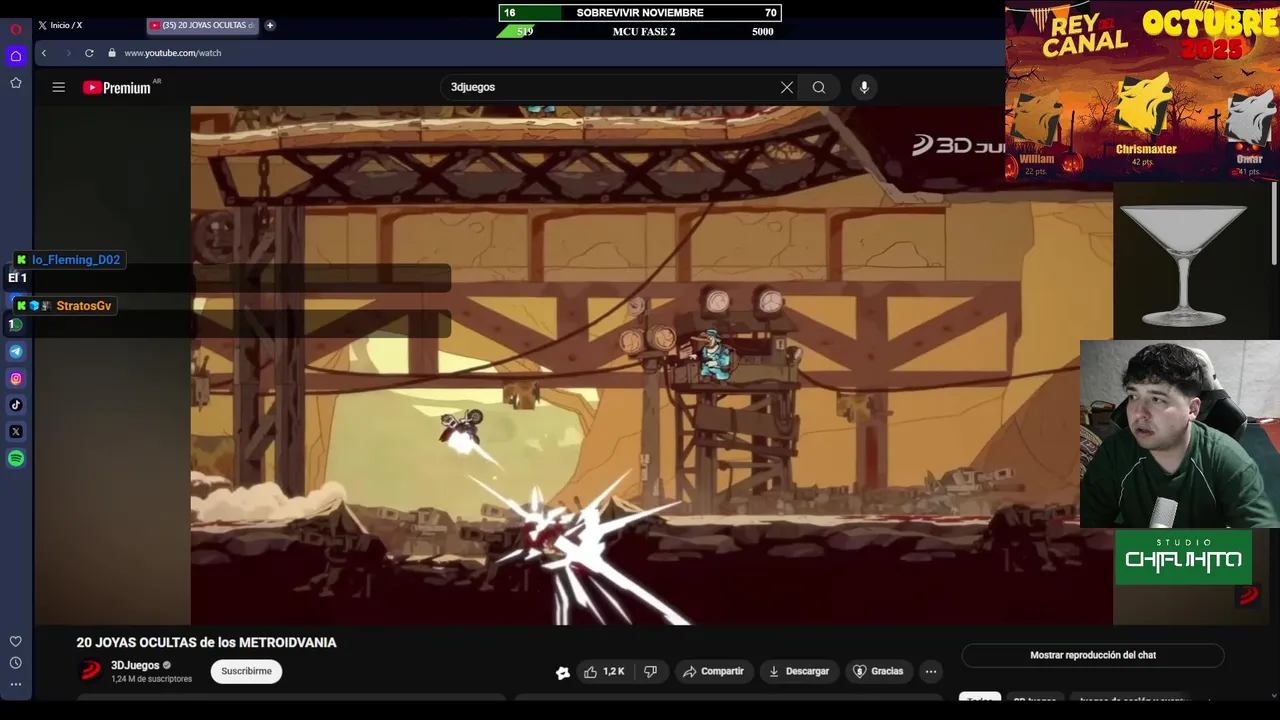Viewport: 1280px width, 720px height.
Task: Reload the page
Action: tap(89, 53)
